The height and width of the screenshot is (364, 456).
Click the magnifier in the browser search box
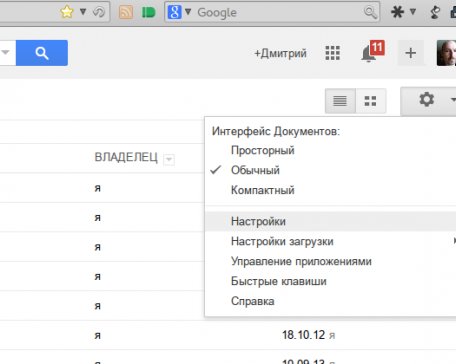point(370,13)
